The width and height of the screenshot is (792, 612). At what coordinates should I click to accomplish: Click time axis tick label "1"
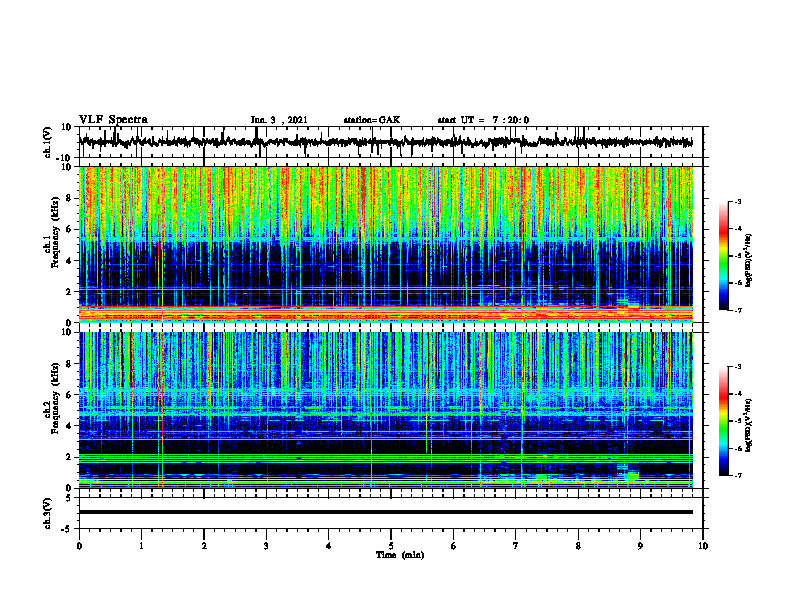click(x=141, y=546)
